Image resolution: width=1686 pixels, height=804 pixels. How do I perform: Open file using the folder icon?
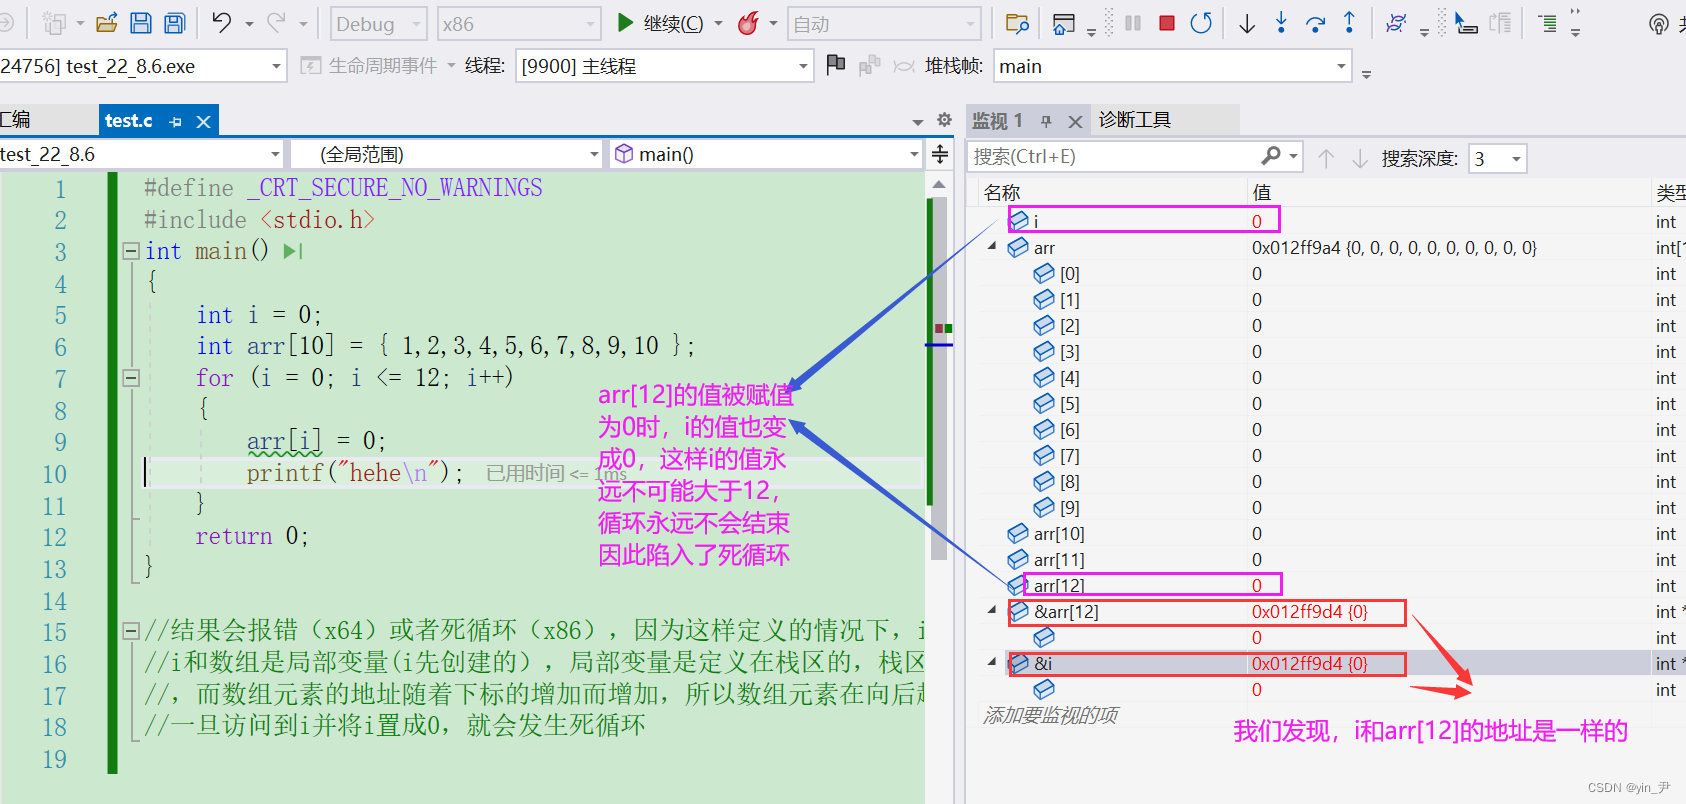107,23
